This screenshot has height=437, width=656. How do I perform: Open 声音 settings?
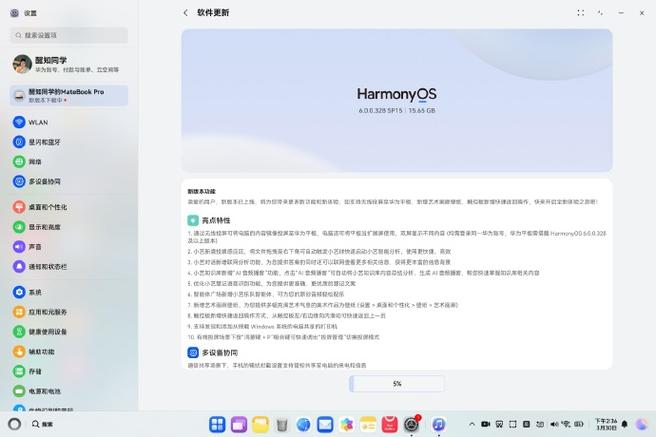tap(69, 246)
